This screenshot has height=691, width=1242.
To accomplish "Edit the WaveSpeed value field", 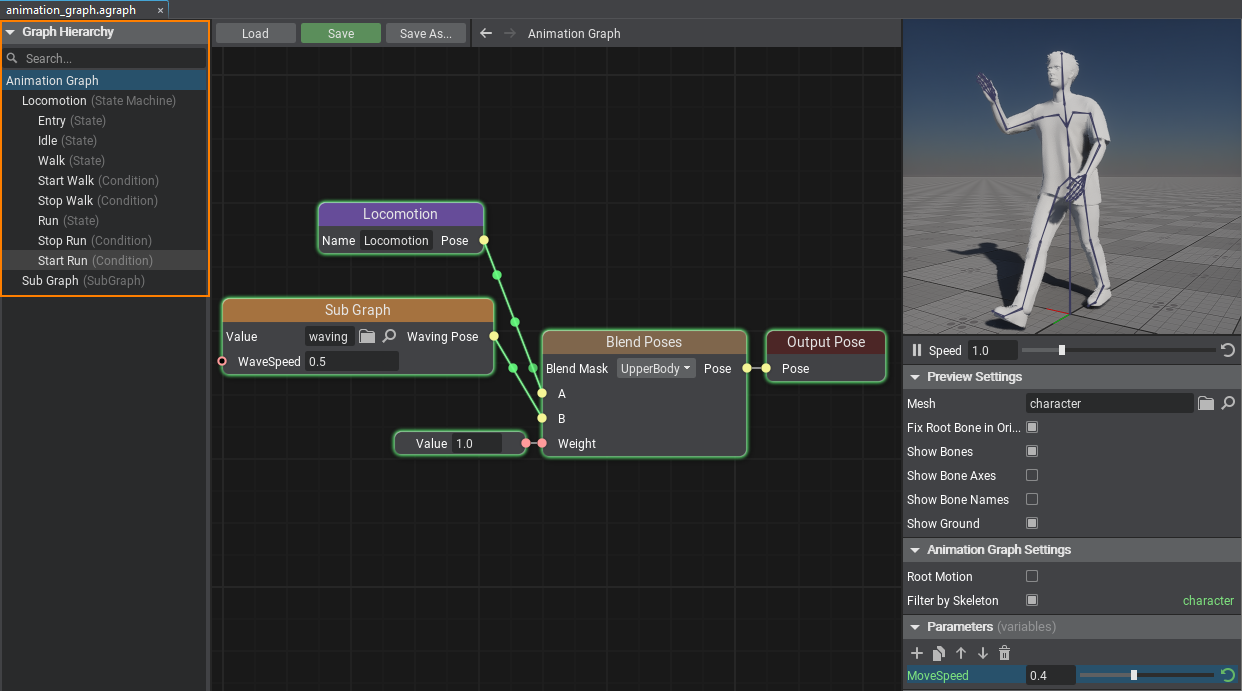I will pyautogui.click(x=352, y=361).
